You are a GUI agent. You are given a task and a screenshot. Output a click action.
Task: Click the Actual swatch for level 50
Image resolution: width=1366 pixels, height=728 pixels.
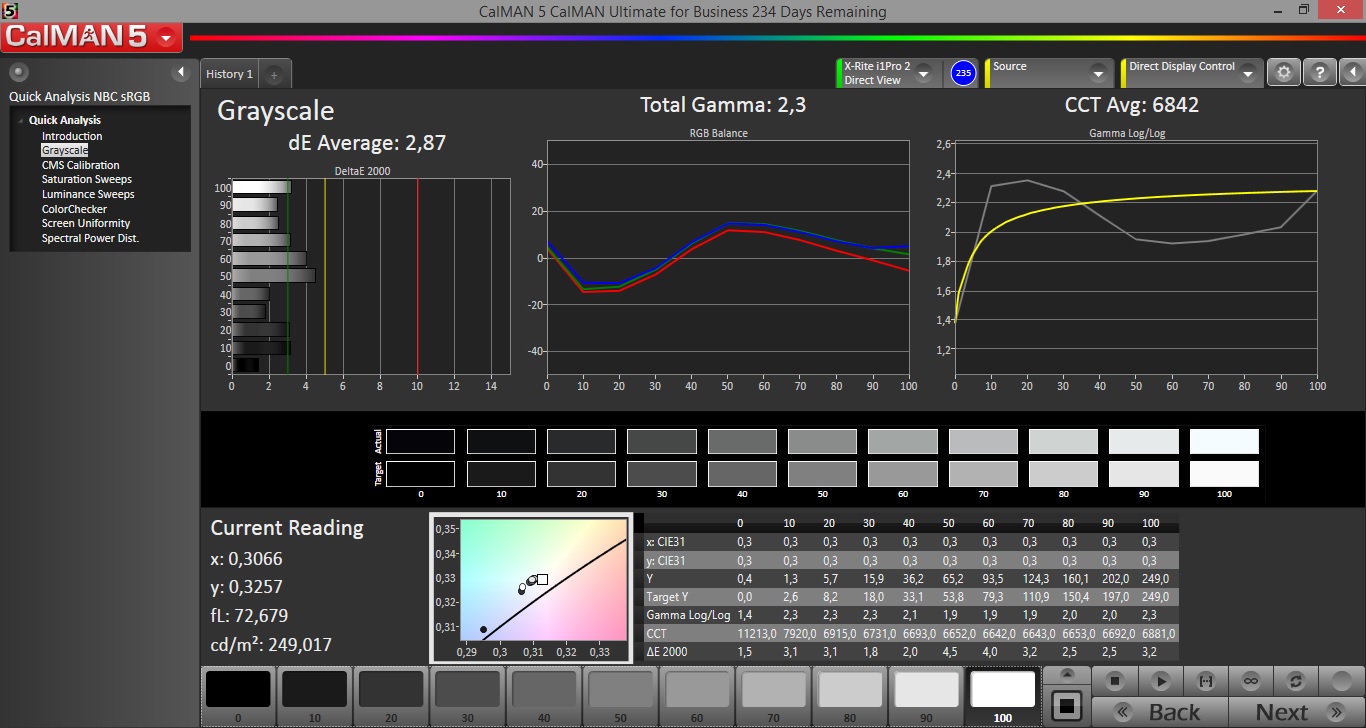(822, 441)
